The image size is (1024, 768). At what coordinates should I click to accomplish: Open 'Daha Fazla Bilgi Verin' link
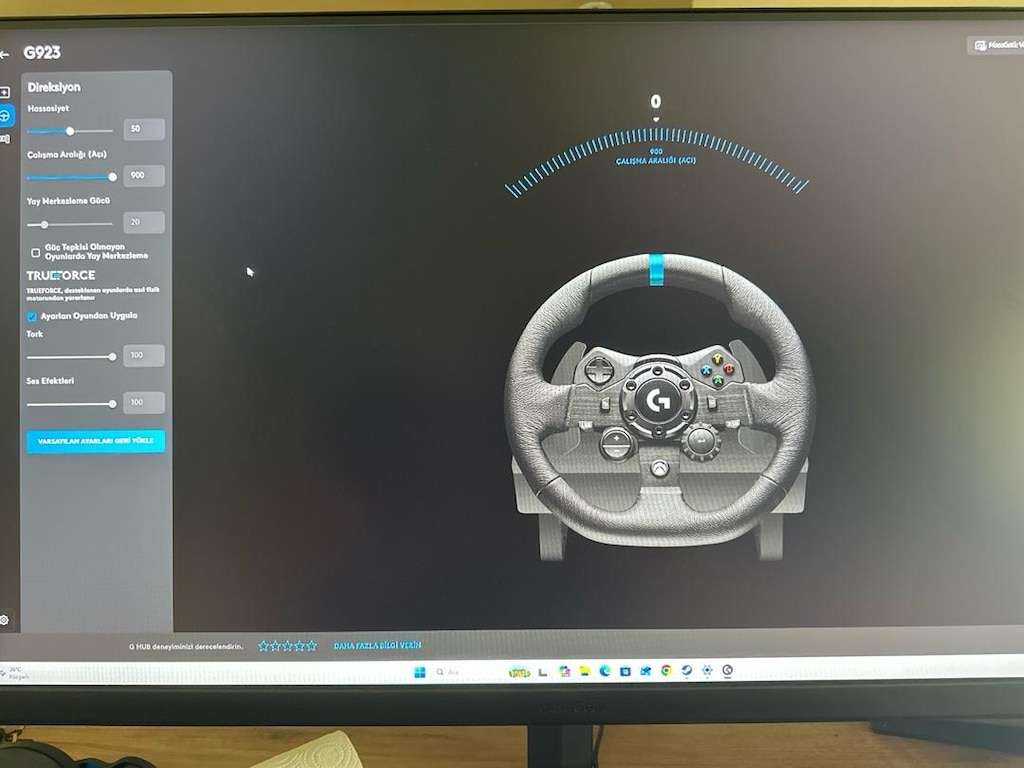pyautogui.click(x=377, y=645)
